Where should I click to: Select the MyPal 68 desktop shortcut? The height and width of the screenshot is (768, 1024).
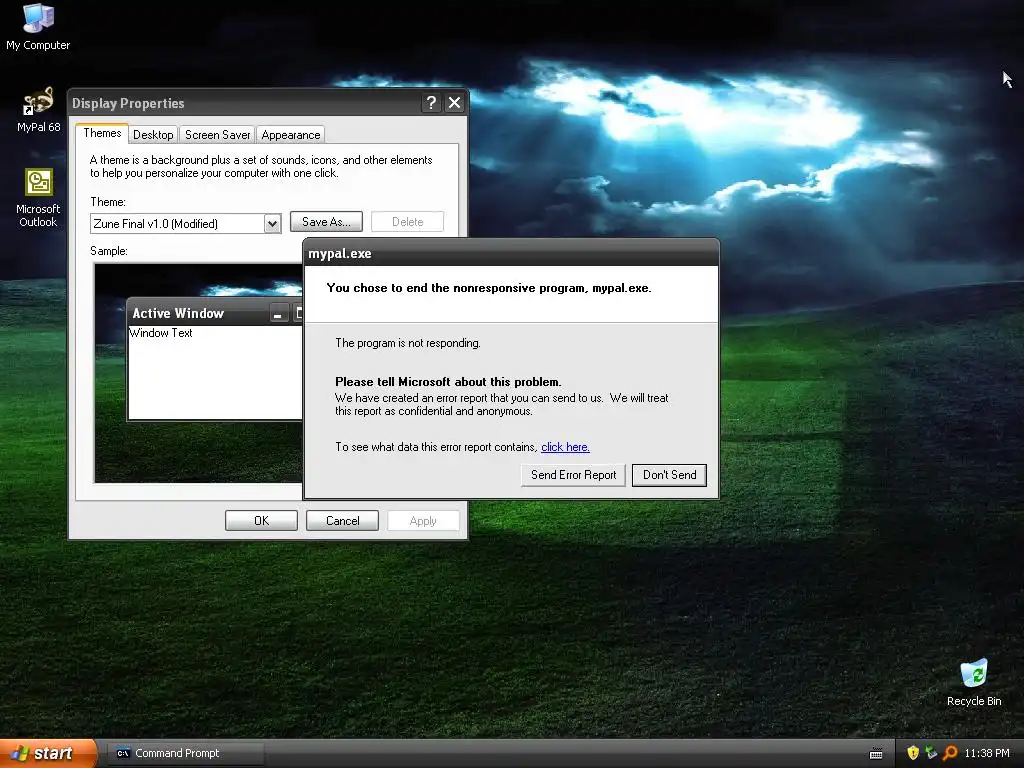[38, 110]
